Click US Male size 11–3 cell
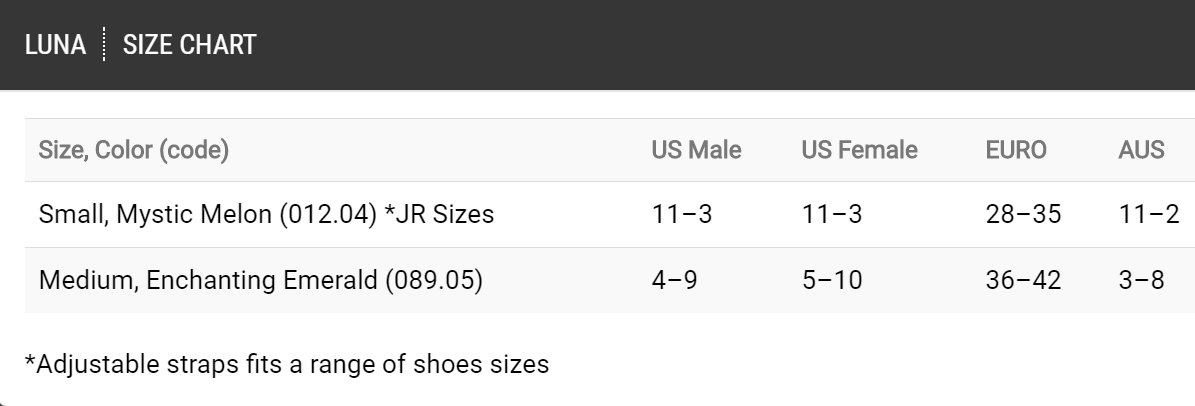The image size is (1195, 406). pyautogui.click(x=682, y=214)
